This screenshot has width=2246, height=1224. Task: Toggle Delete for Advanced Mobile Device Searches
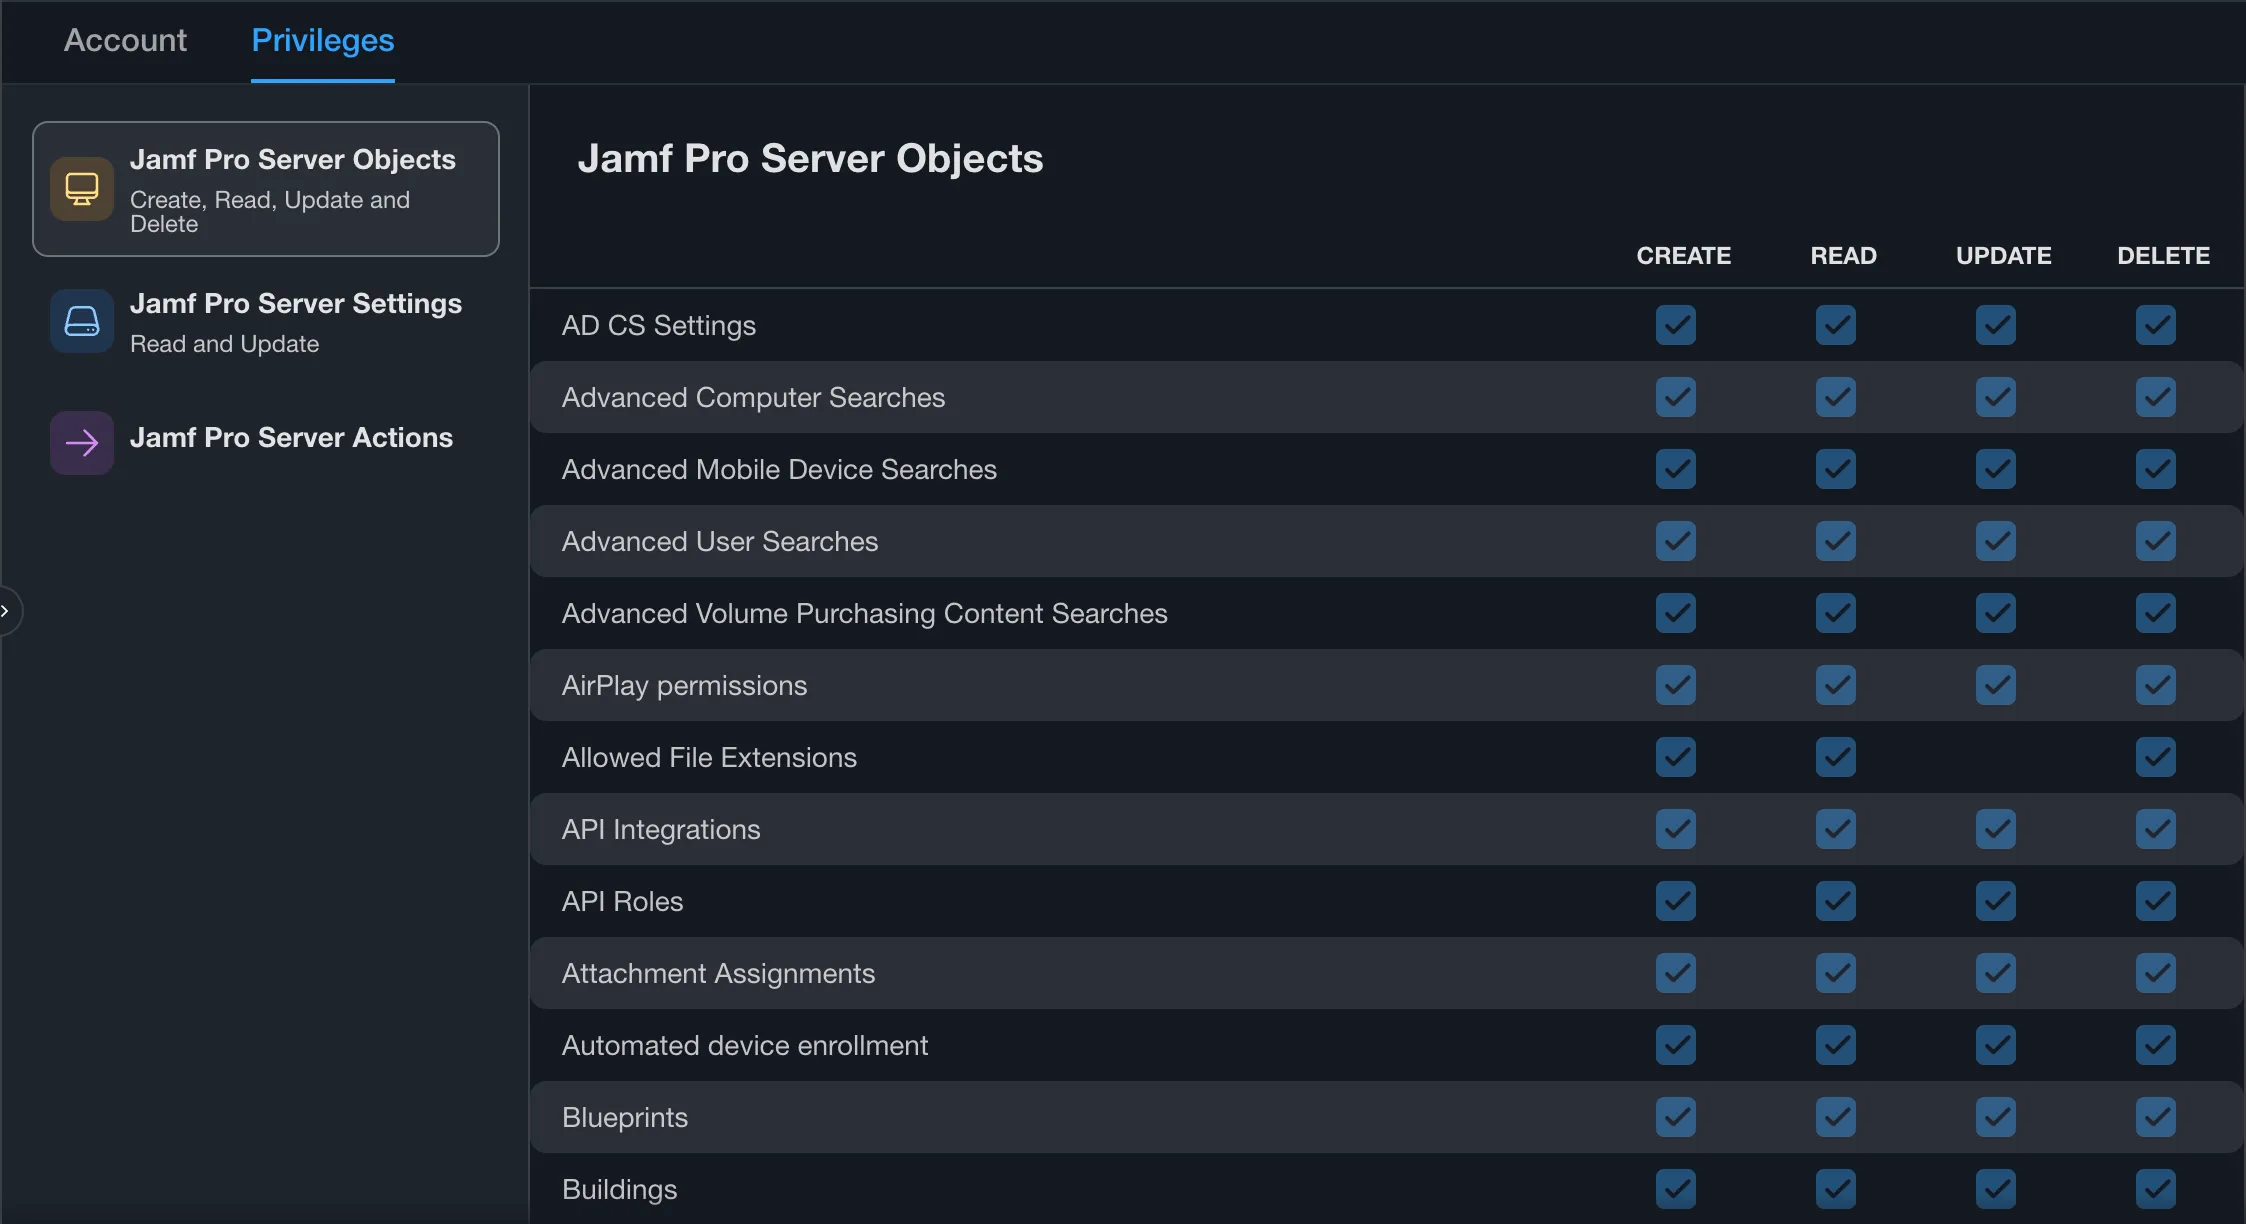pos(2156,469)
